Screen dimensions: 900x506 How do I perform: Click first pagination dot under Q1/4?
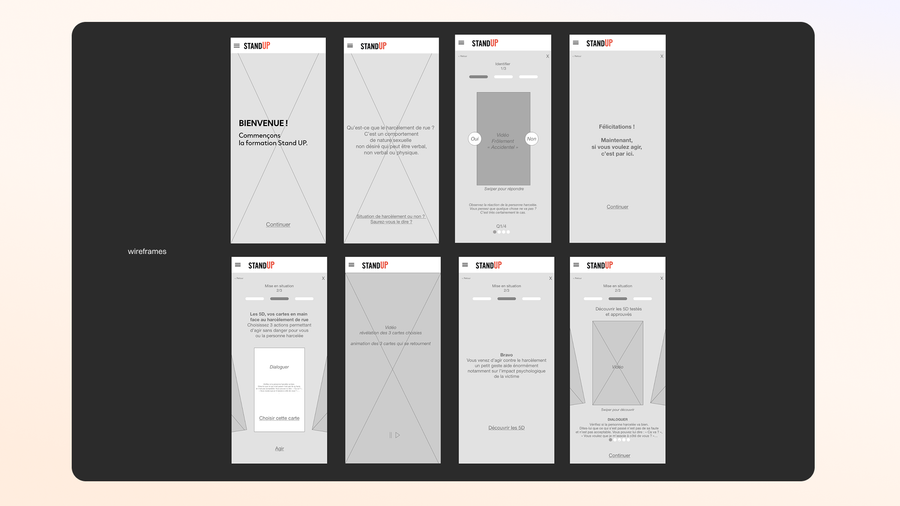(494, 232)
